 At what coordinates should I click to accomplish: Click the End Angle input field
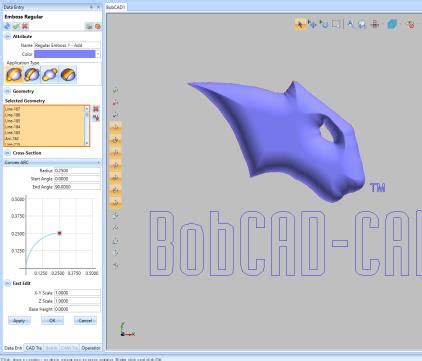point(77,187)
